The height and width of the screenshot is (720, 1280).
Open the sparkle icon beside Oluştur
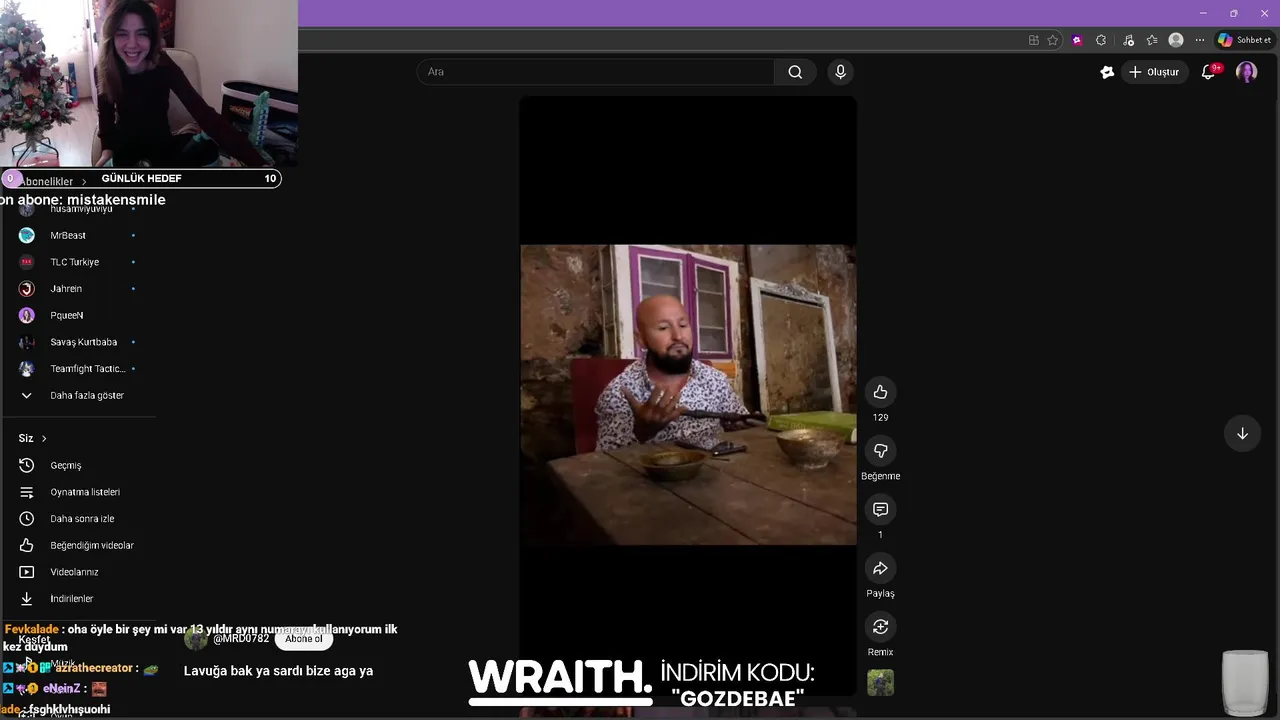pos(1107,72)
